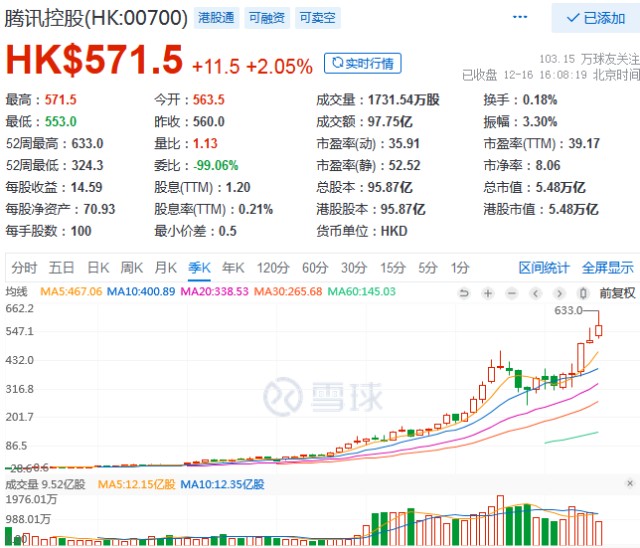The width and height of the screenshot is (640, 548).
Task: Click the 633.0 high marker on chart
Action: click(568, 311)
